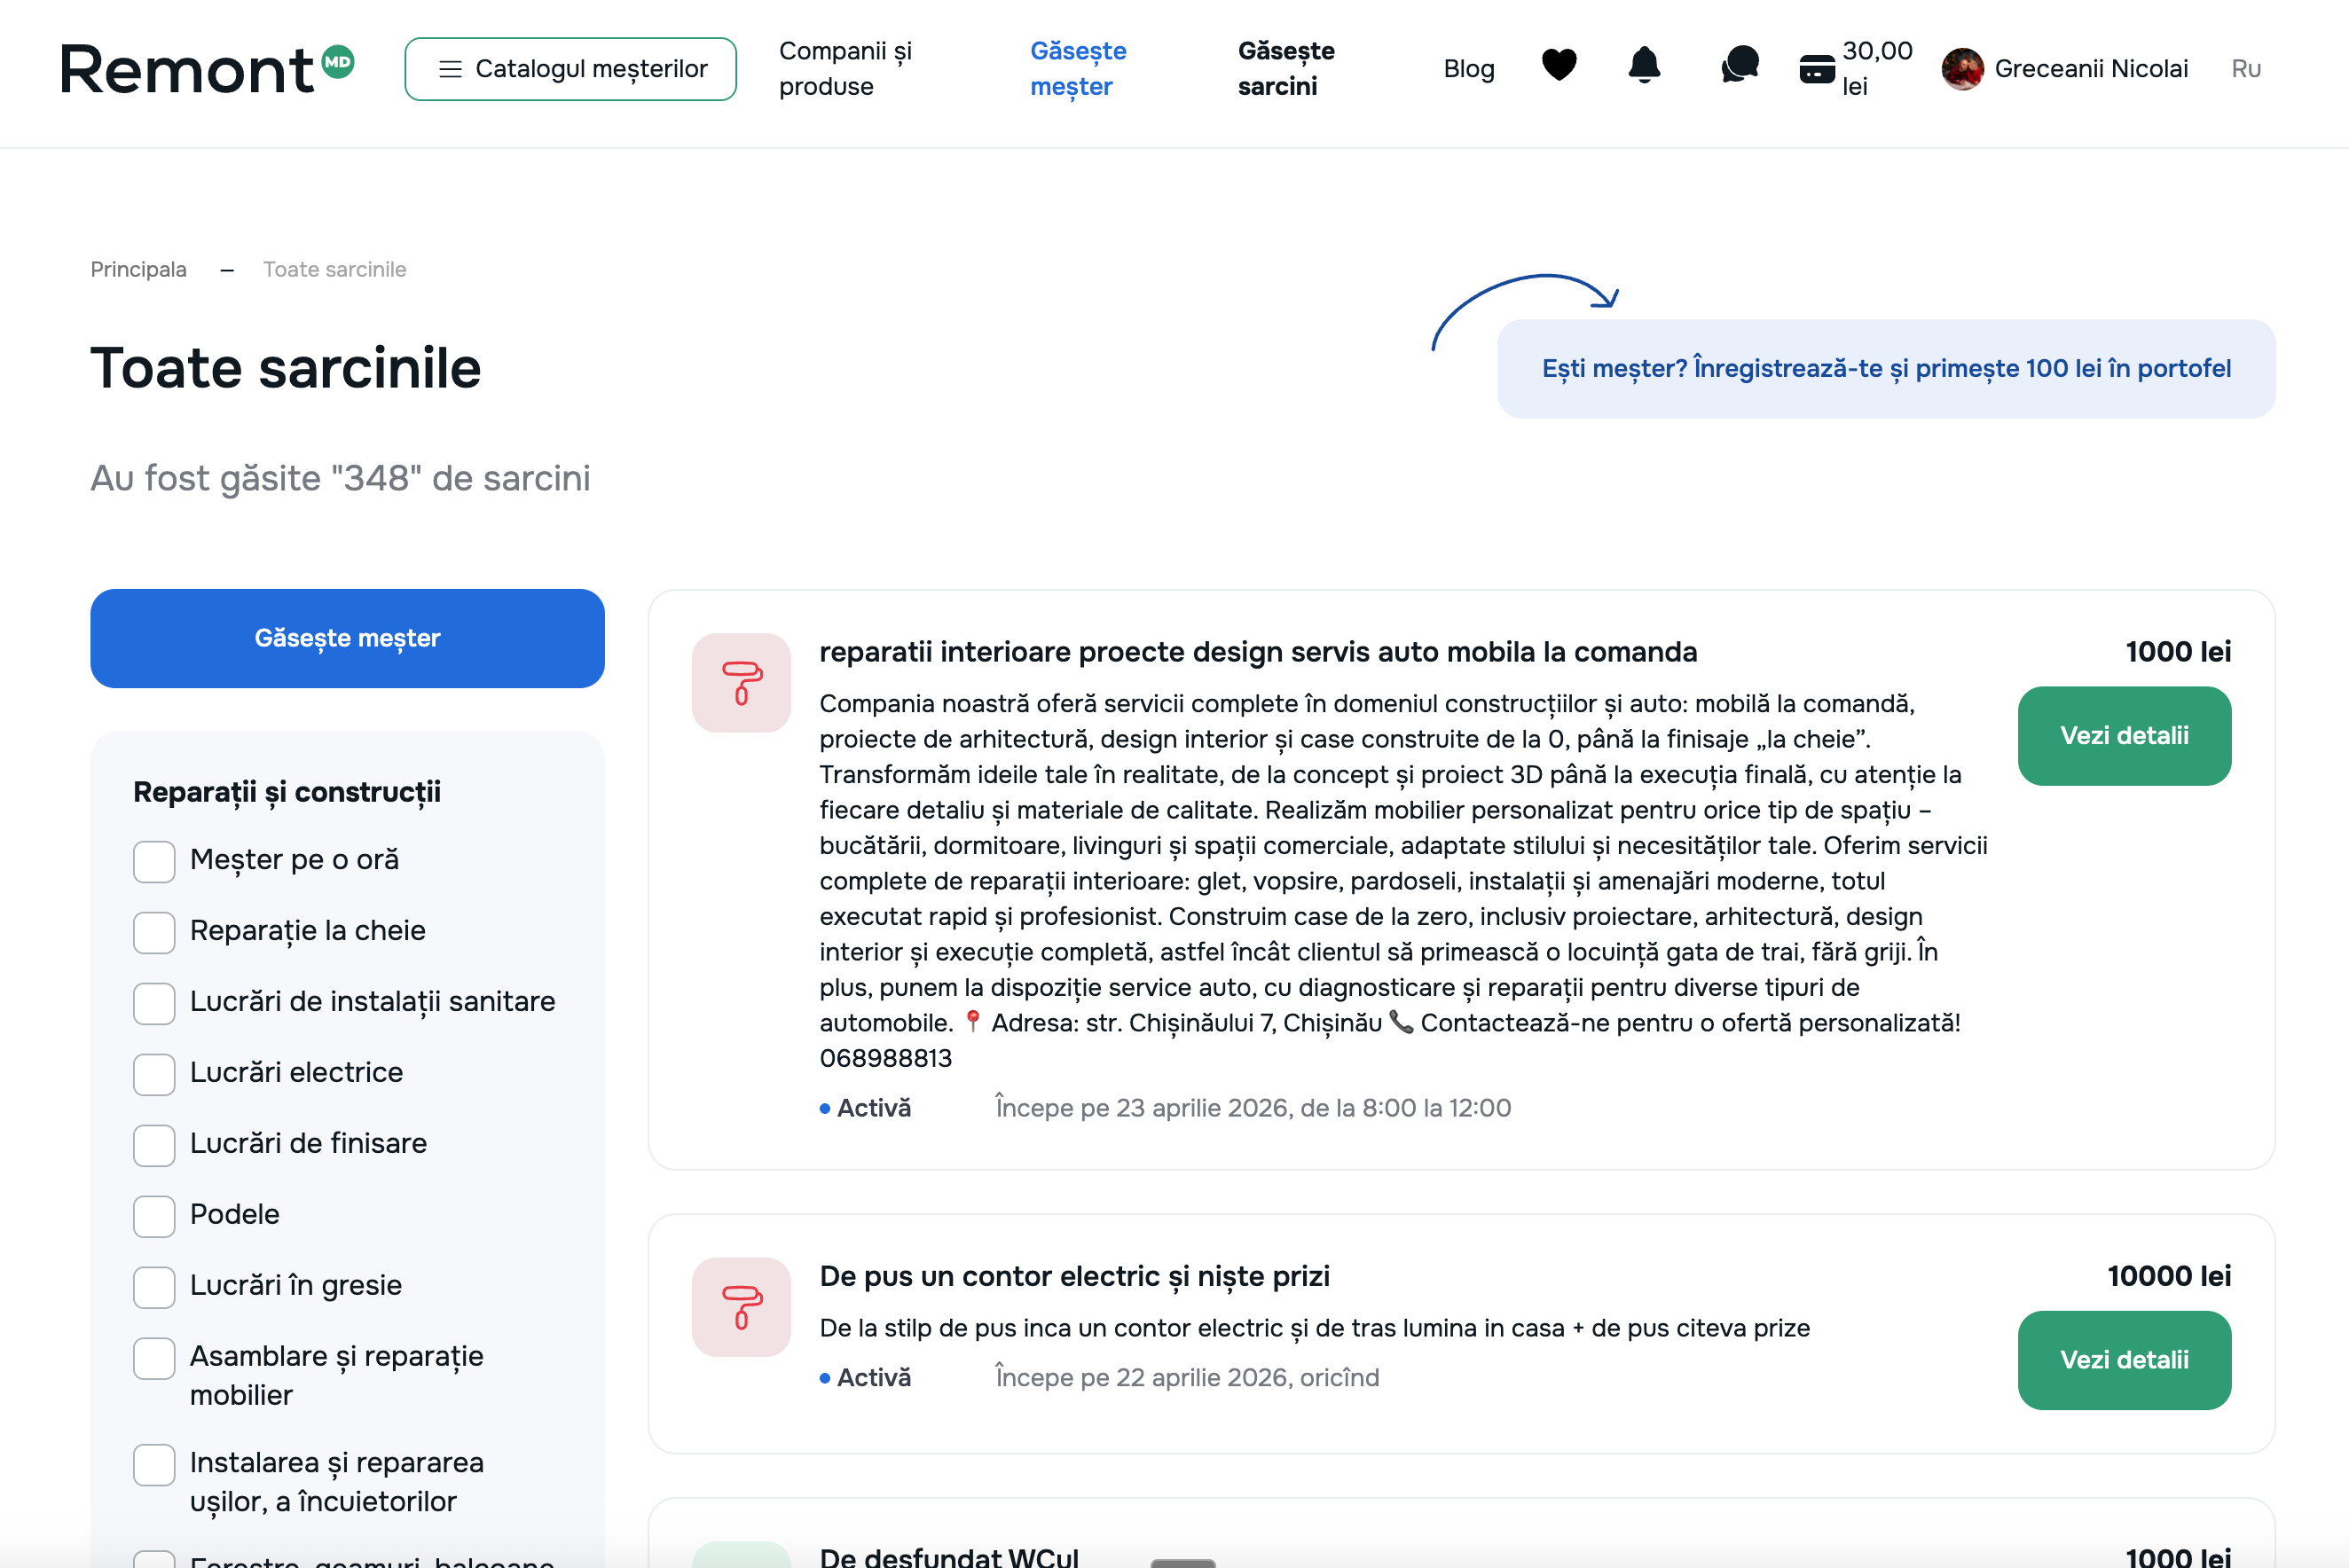
Task: Switch language to Ru
Action: point(2245,69)
